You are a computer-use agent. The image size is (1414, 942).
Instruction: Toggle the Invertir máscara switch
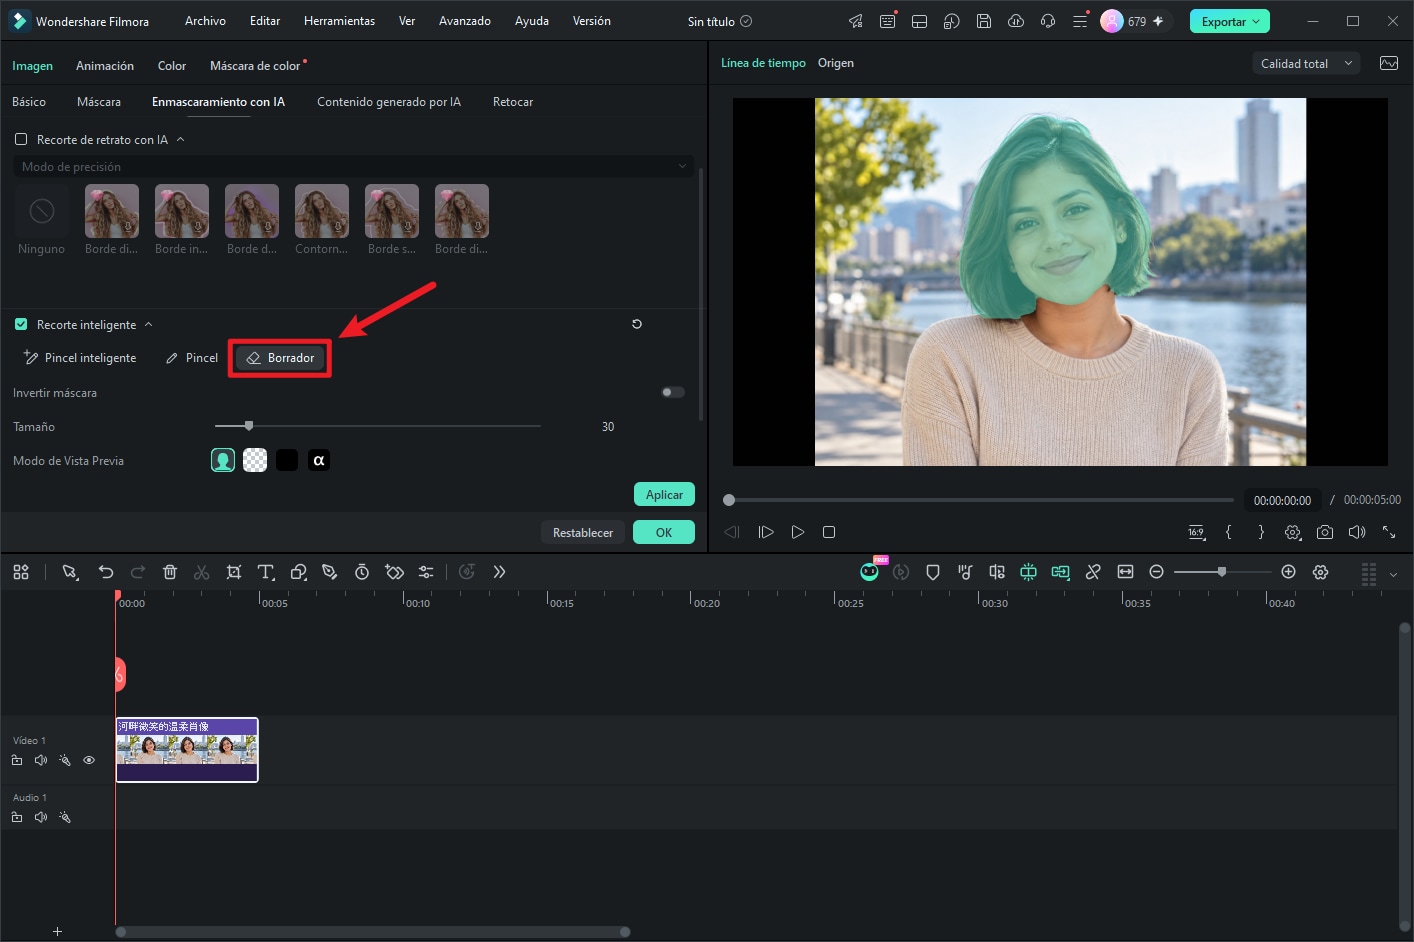click(673, 392)
